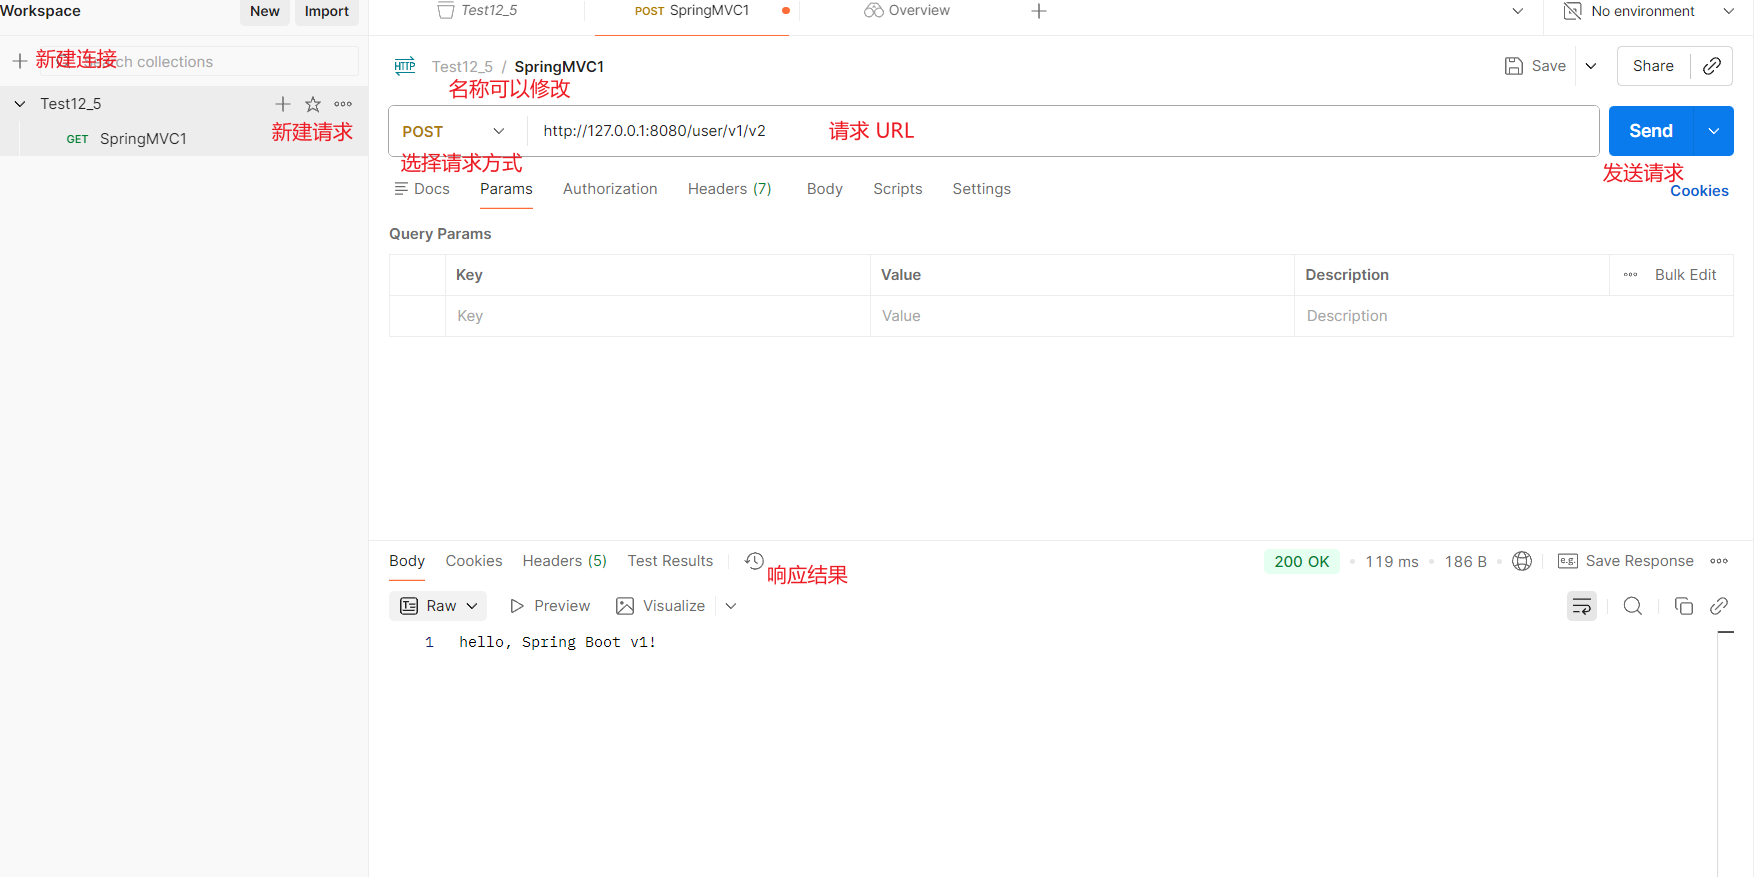Click the 186 B response size
1763x877 pixels.
coord(1466,561)
